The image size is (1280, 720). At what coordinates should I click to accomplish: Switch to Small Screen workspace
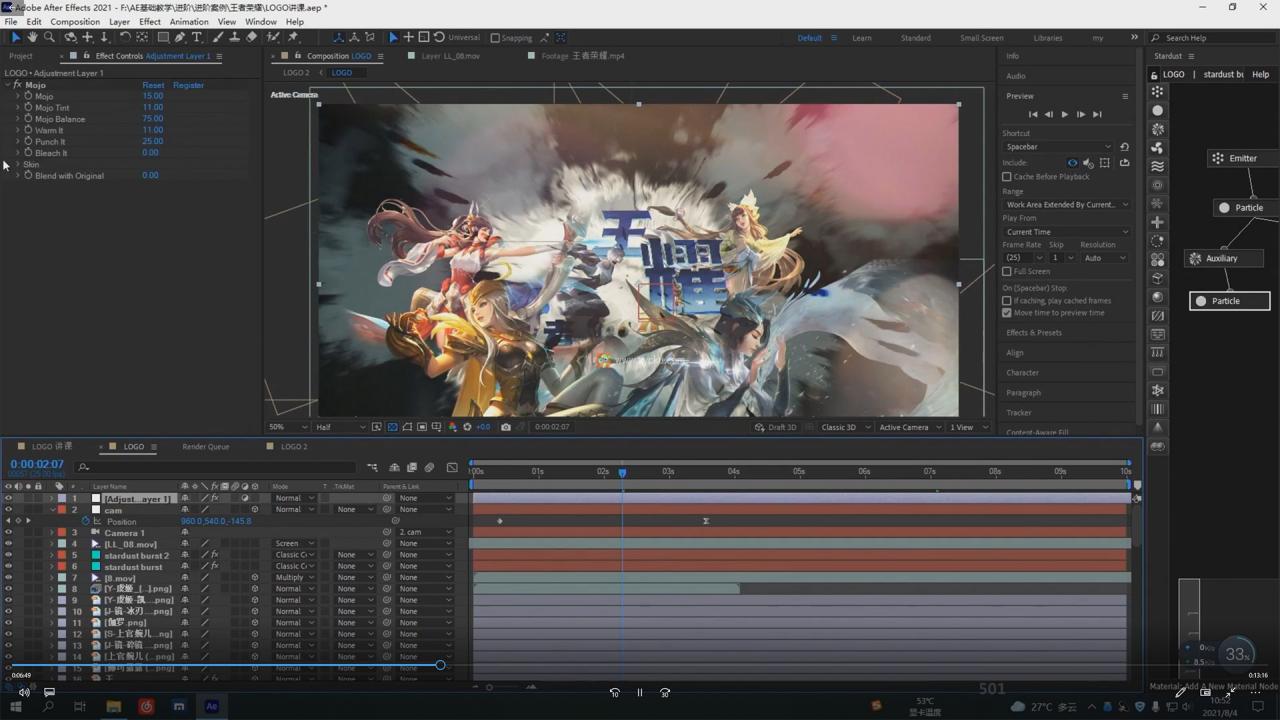(x=982, y=38)
